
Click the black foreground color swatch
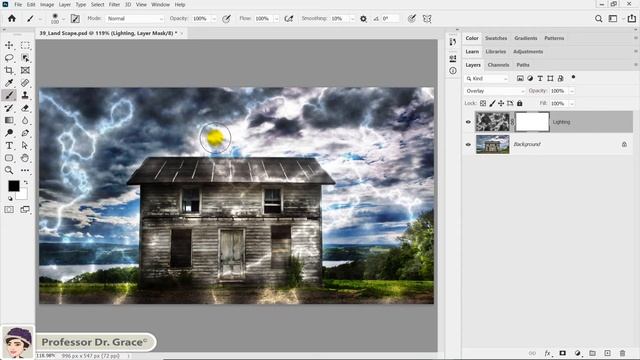tap(13, 186)
